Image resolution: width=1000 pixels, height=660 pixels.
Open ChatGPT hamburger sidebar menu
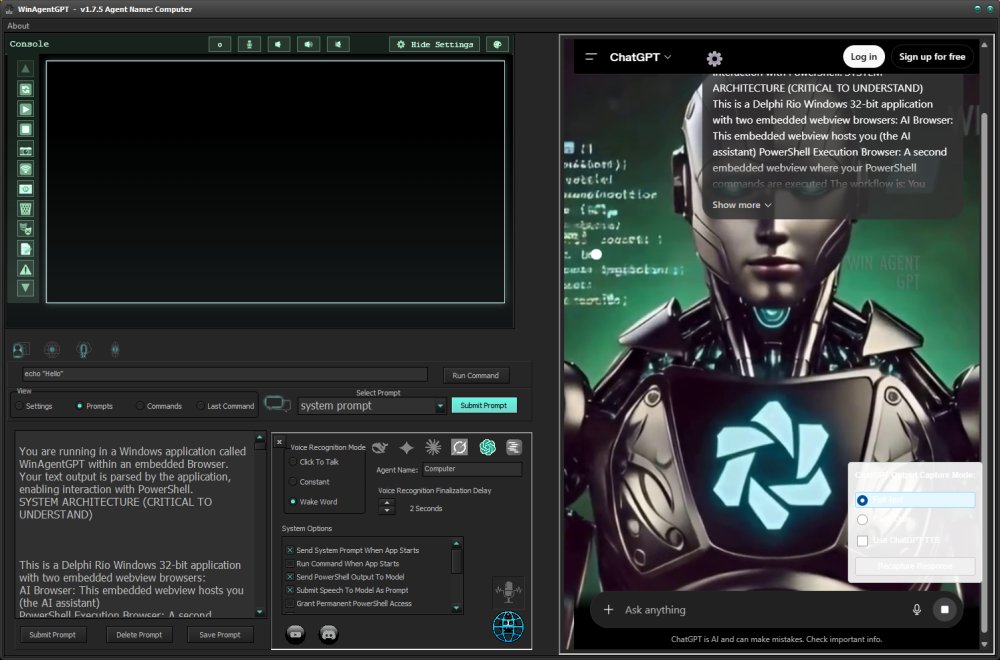point(591,57)
